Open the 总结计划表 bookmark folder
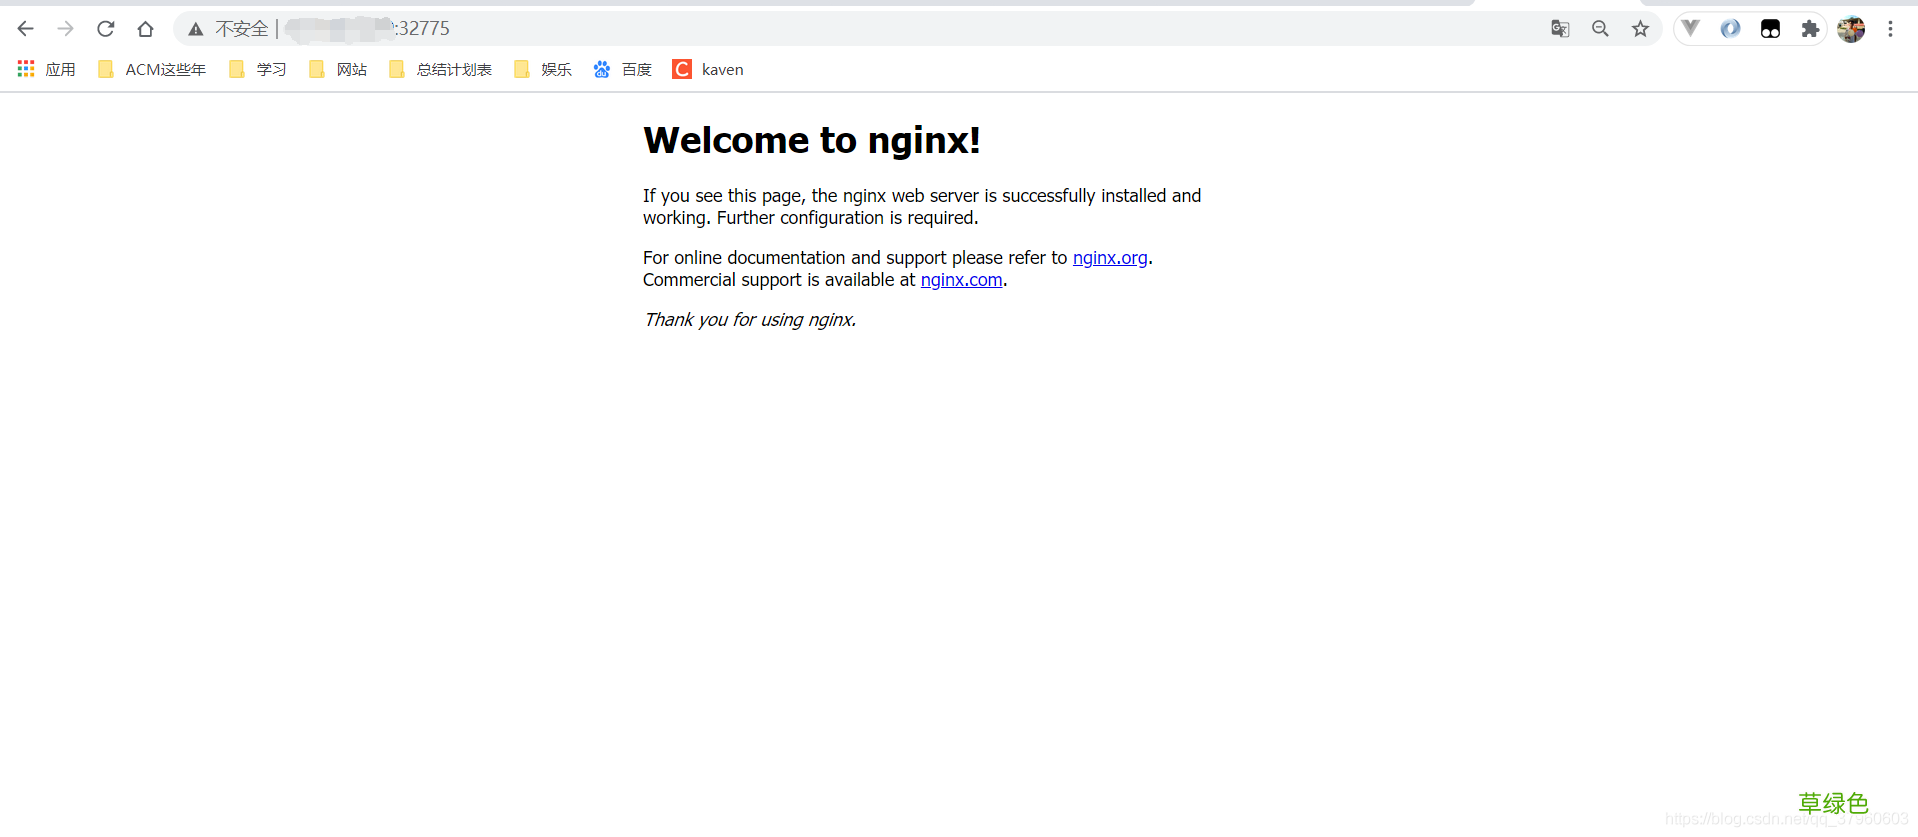 click(441, 69)
